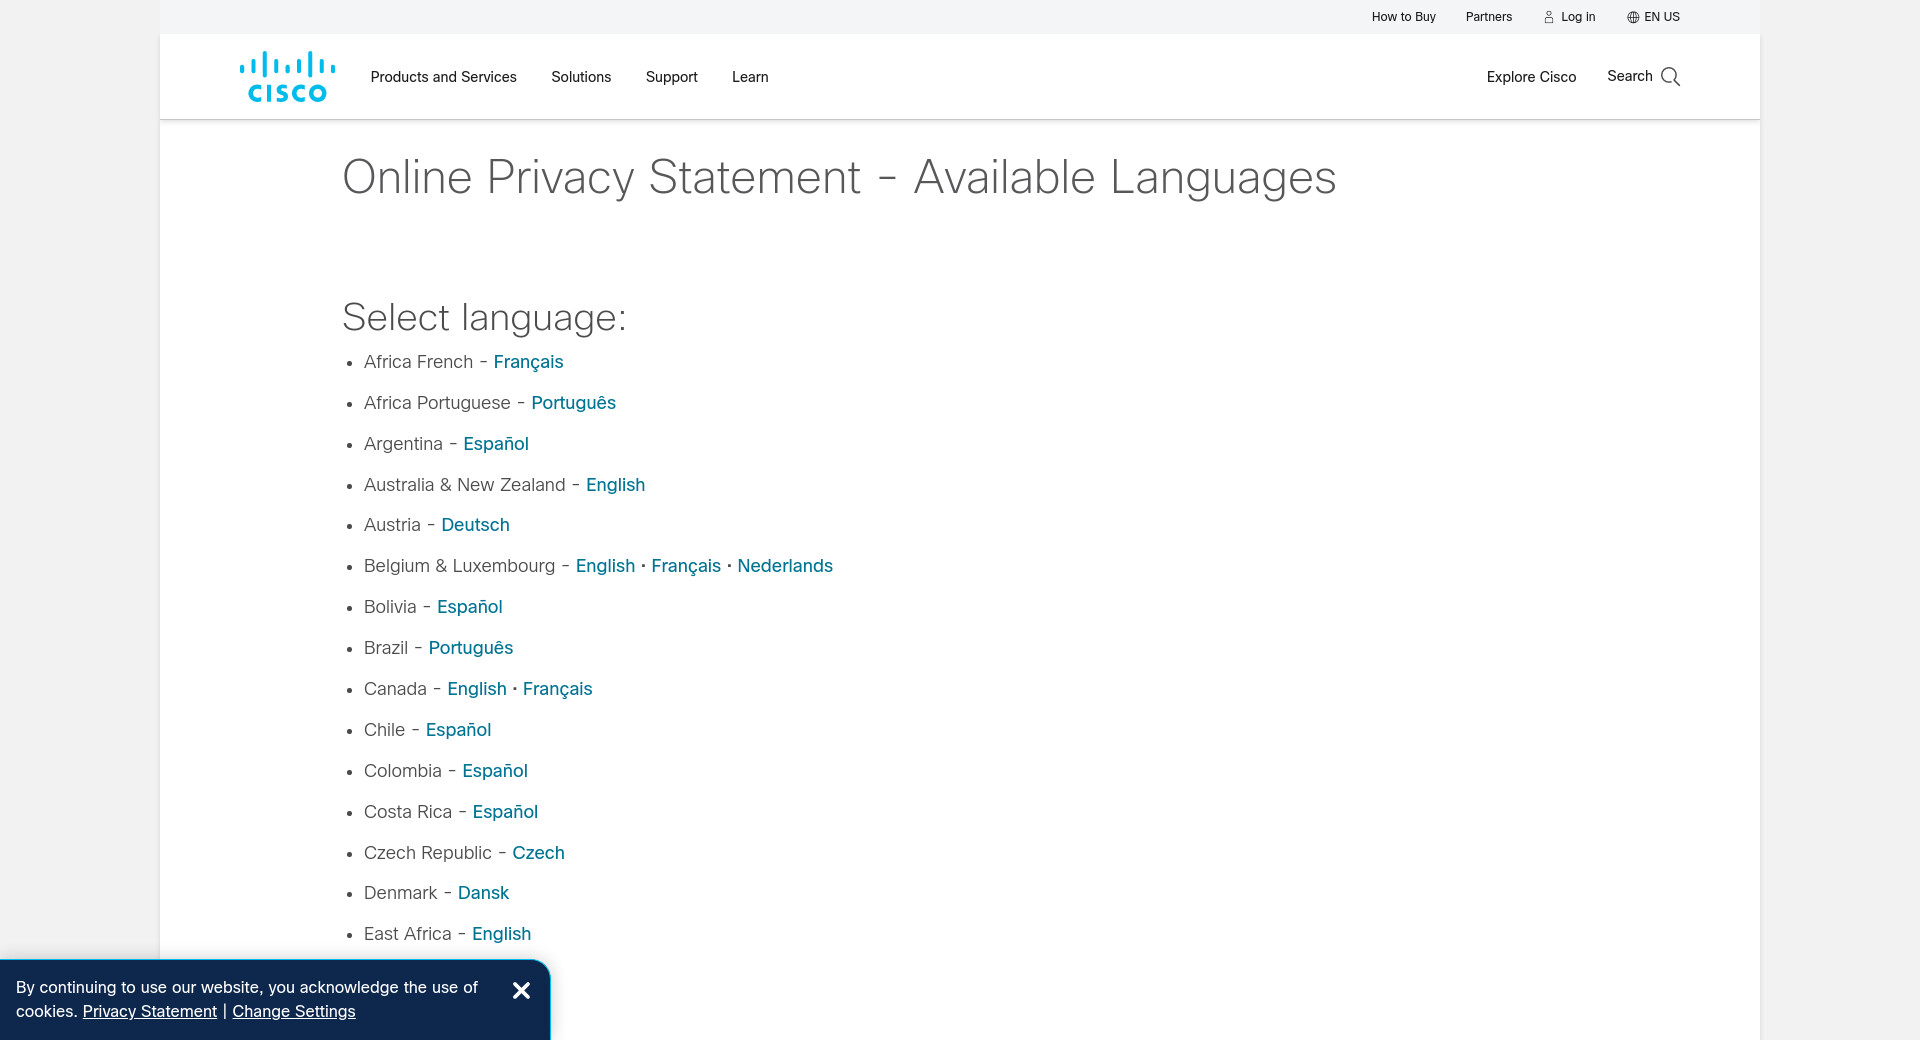Open the Support menu
The image size is (1920, 1040).
(x=671, y=77)
